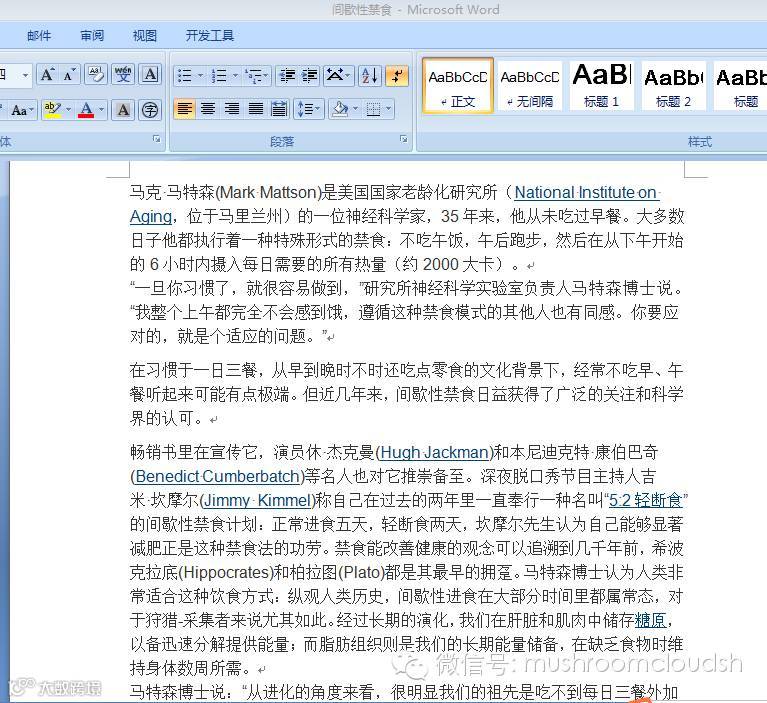
Task: Apply yellow text highlight color
Action: click(52, 110)
